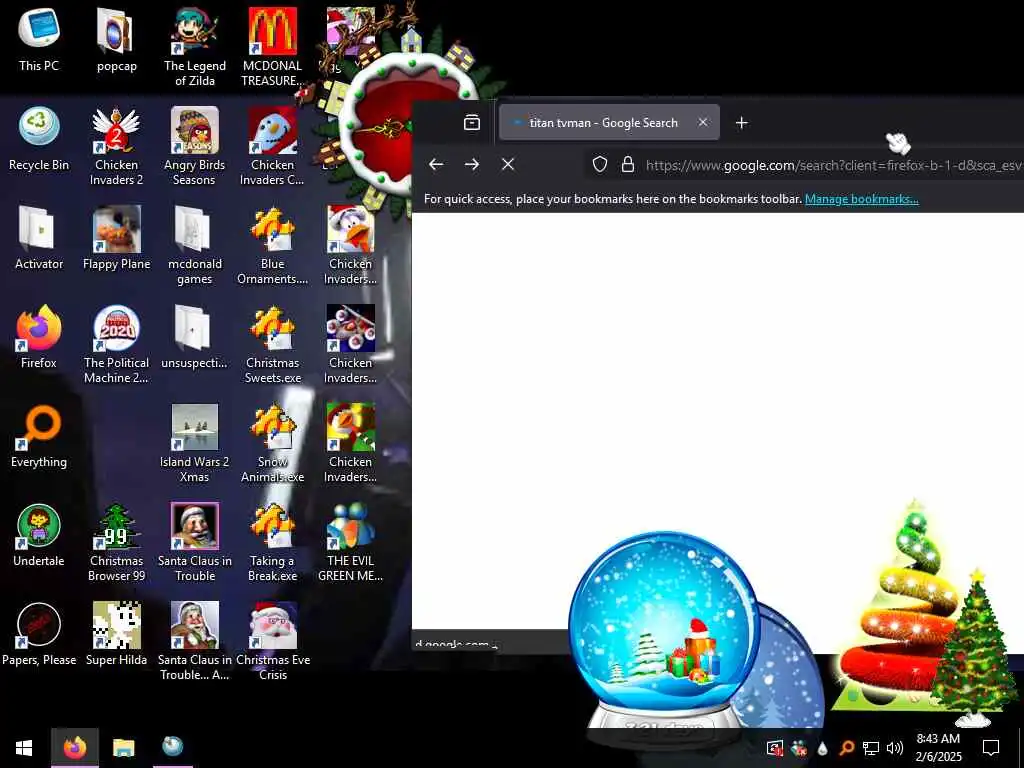The height and width of the screenshot is (768, 1024).
Task: Open Blue Ornaments file icon
Action: click(272, 246)
